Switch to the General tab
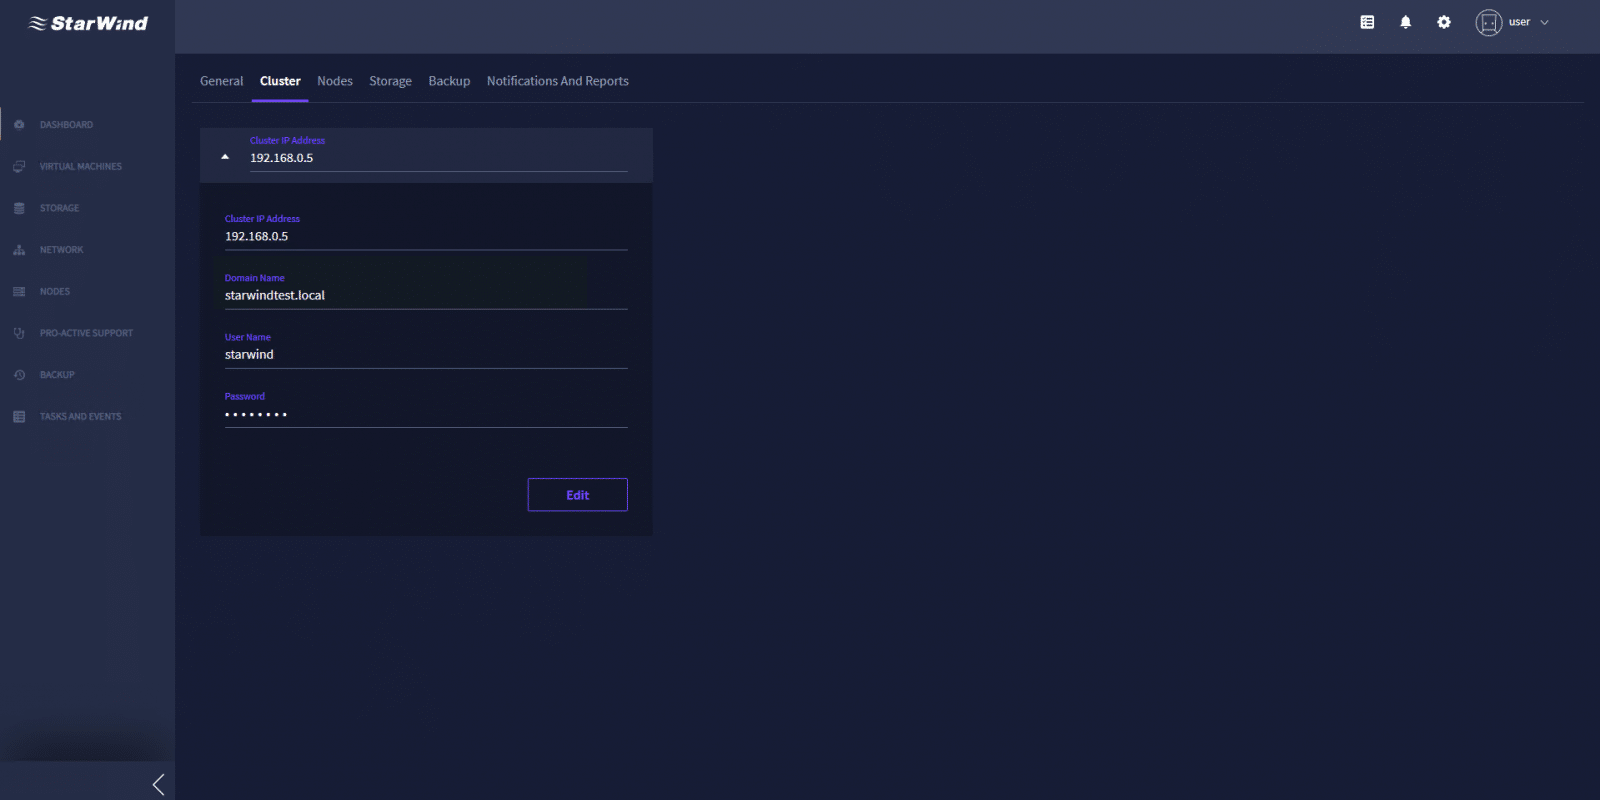The image size is (1600, 800). click(221, 81)
